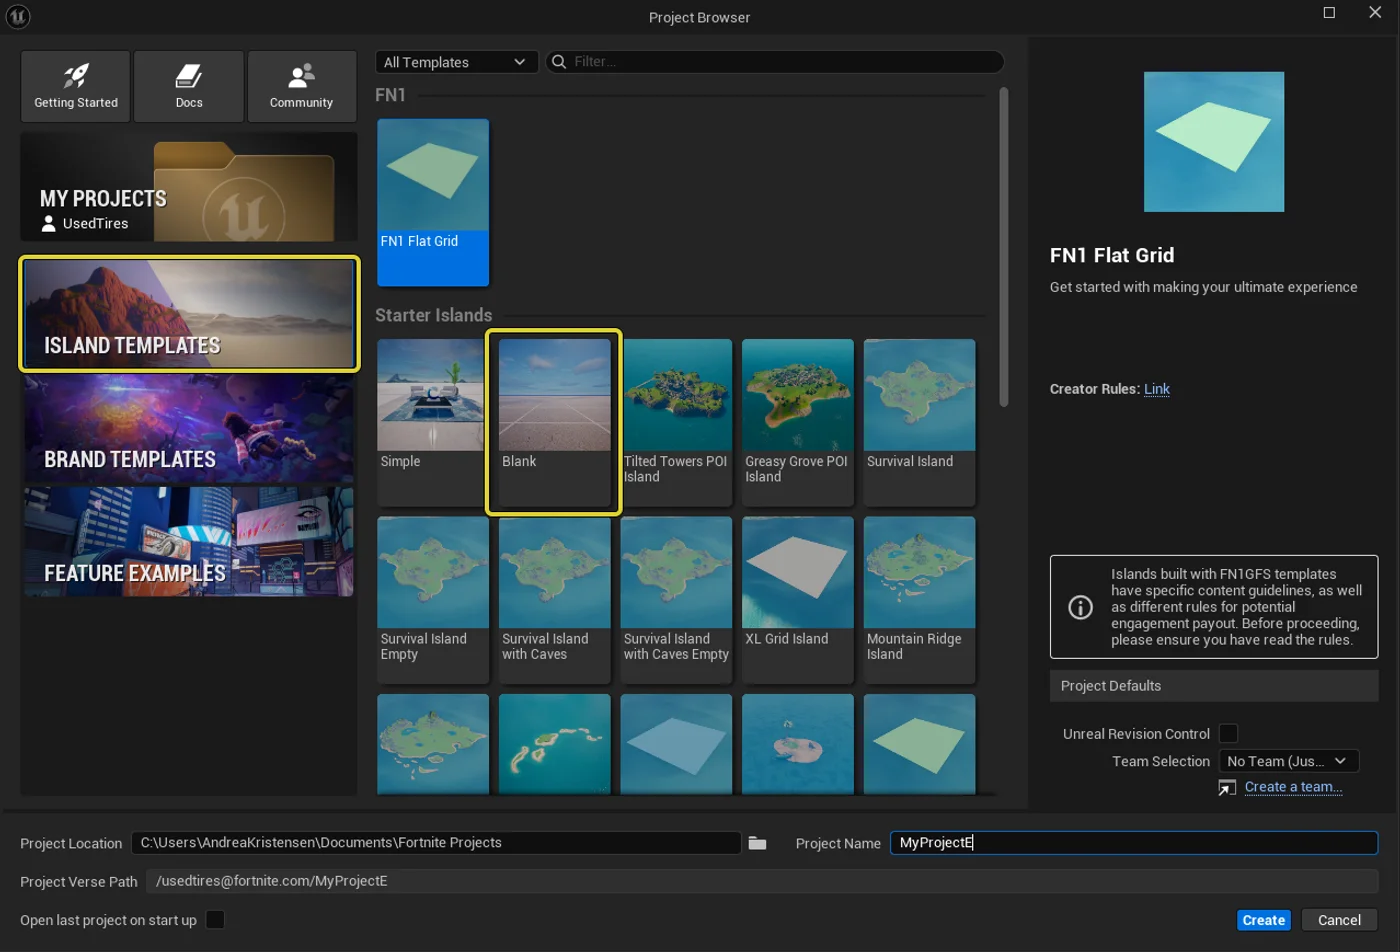Toggle Open last project on start up
This screenshot has width=1400, height=952.
click(x=215, y=920)
